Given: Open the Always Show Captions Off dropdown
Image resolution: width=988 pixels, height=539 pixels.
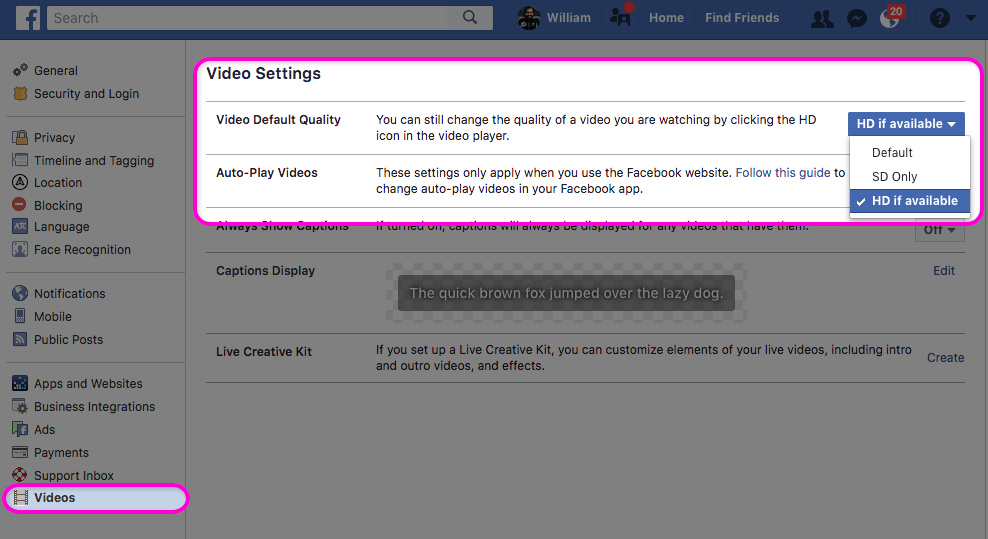Looking at the screenshot, I should tap(939, 230).
